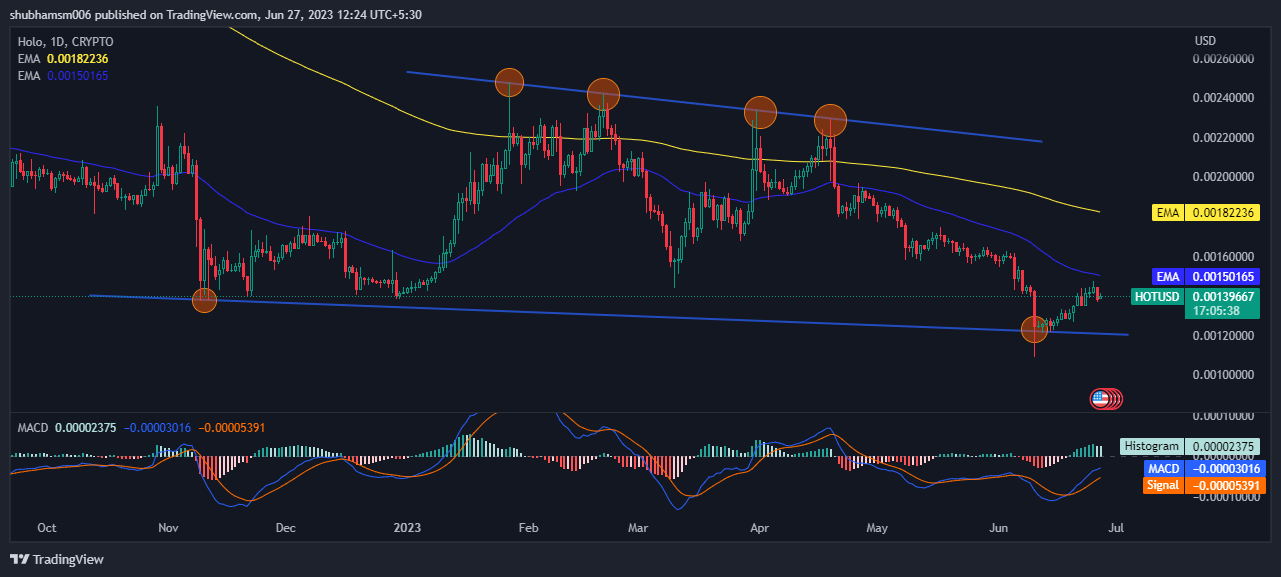The image size is (1281, 577).
Task: Click the Jun label on time axis
Action: [999, 527]
